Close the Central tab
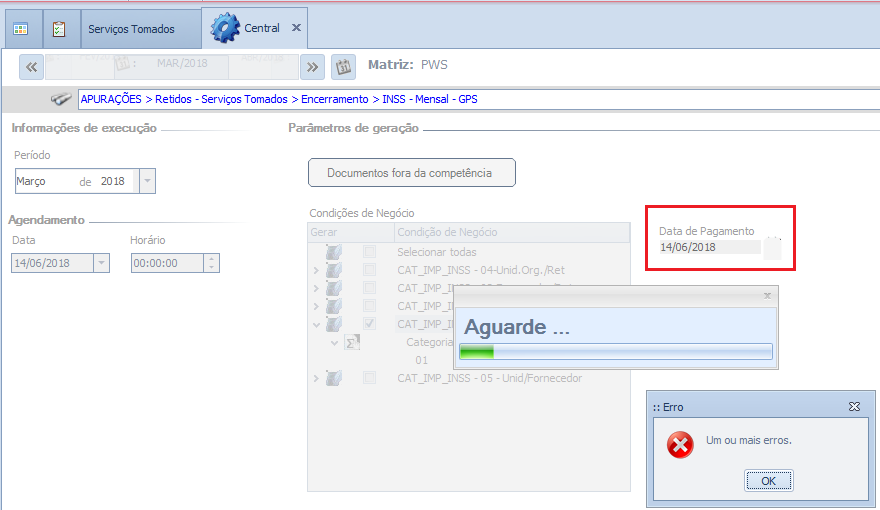The width and height of the screenshot is (880, 510). click(296, 27)
